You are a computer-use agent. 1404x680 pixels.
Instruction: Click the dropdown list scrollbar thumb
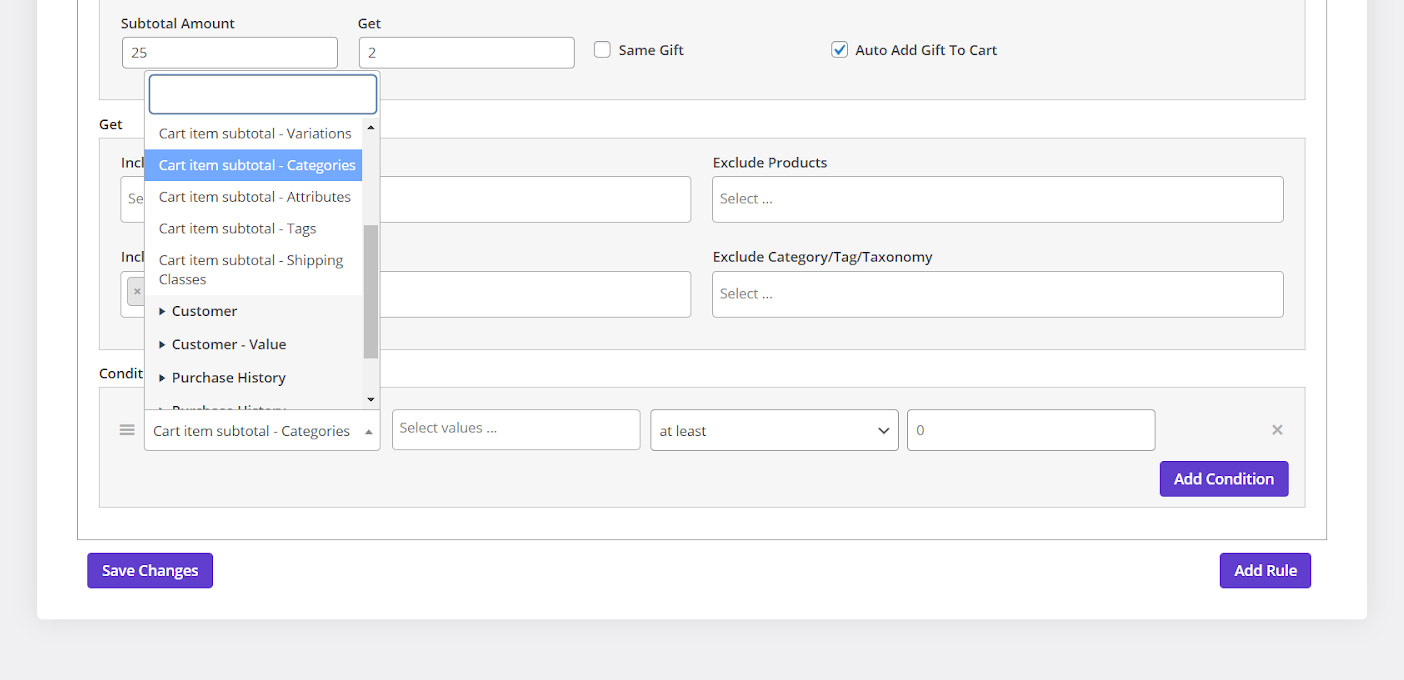(x=371, y=290)
